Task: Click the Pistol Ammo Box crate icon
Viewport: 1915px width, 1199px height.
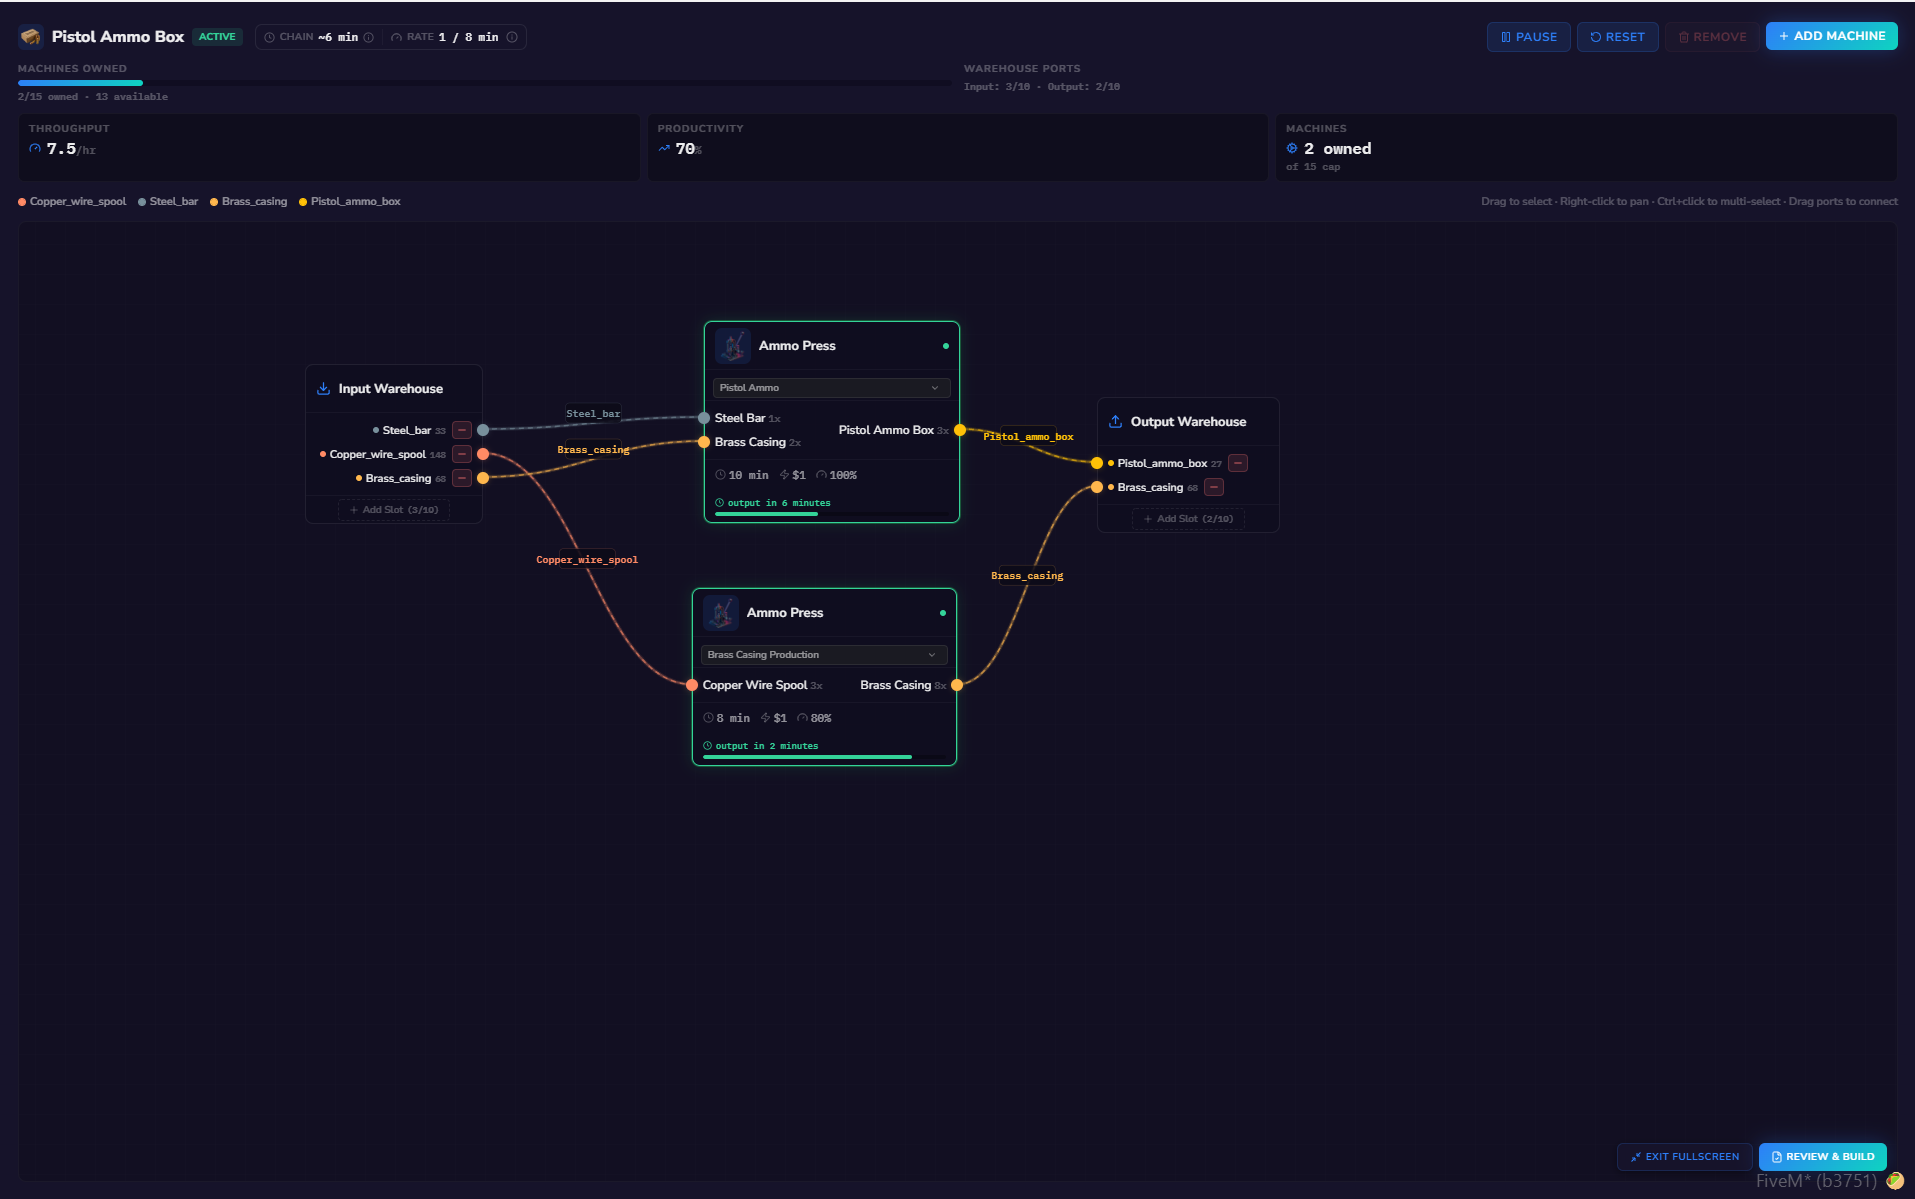Action: (x=31, y=37)
